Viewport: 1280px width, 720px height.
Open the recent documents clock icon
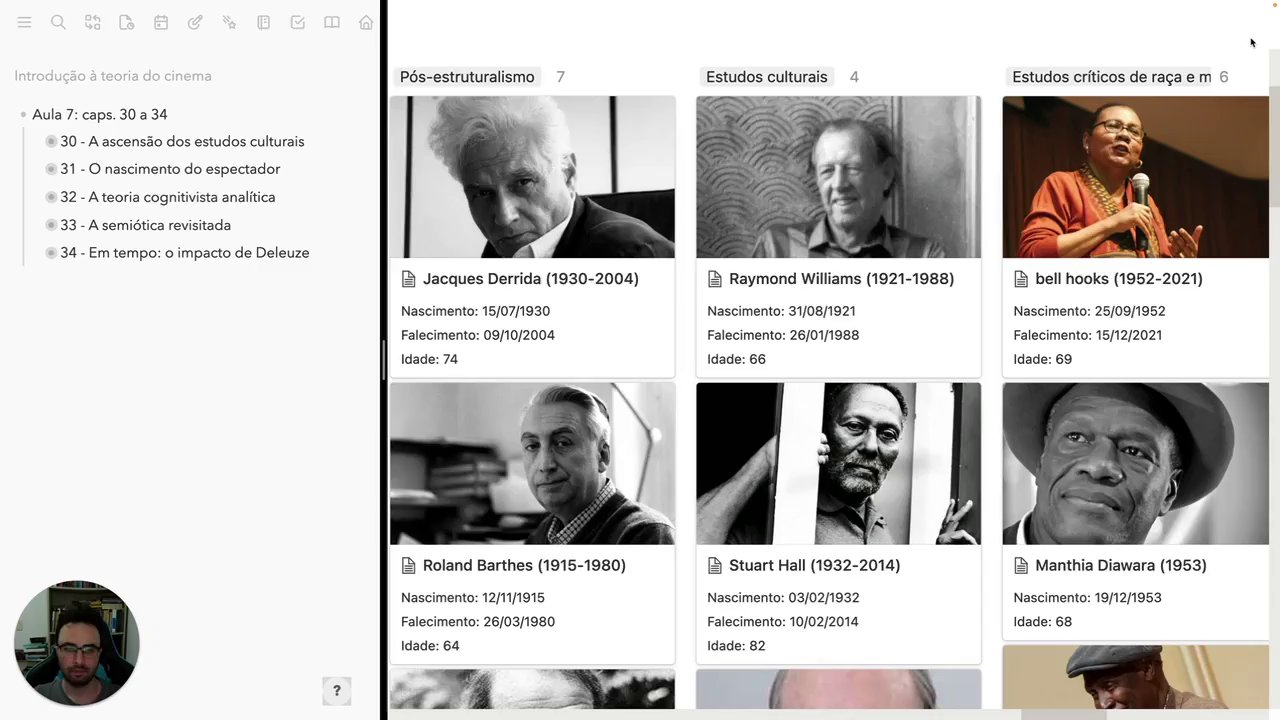click(126, 22)
